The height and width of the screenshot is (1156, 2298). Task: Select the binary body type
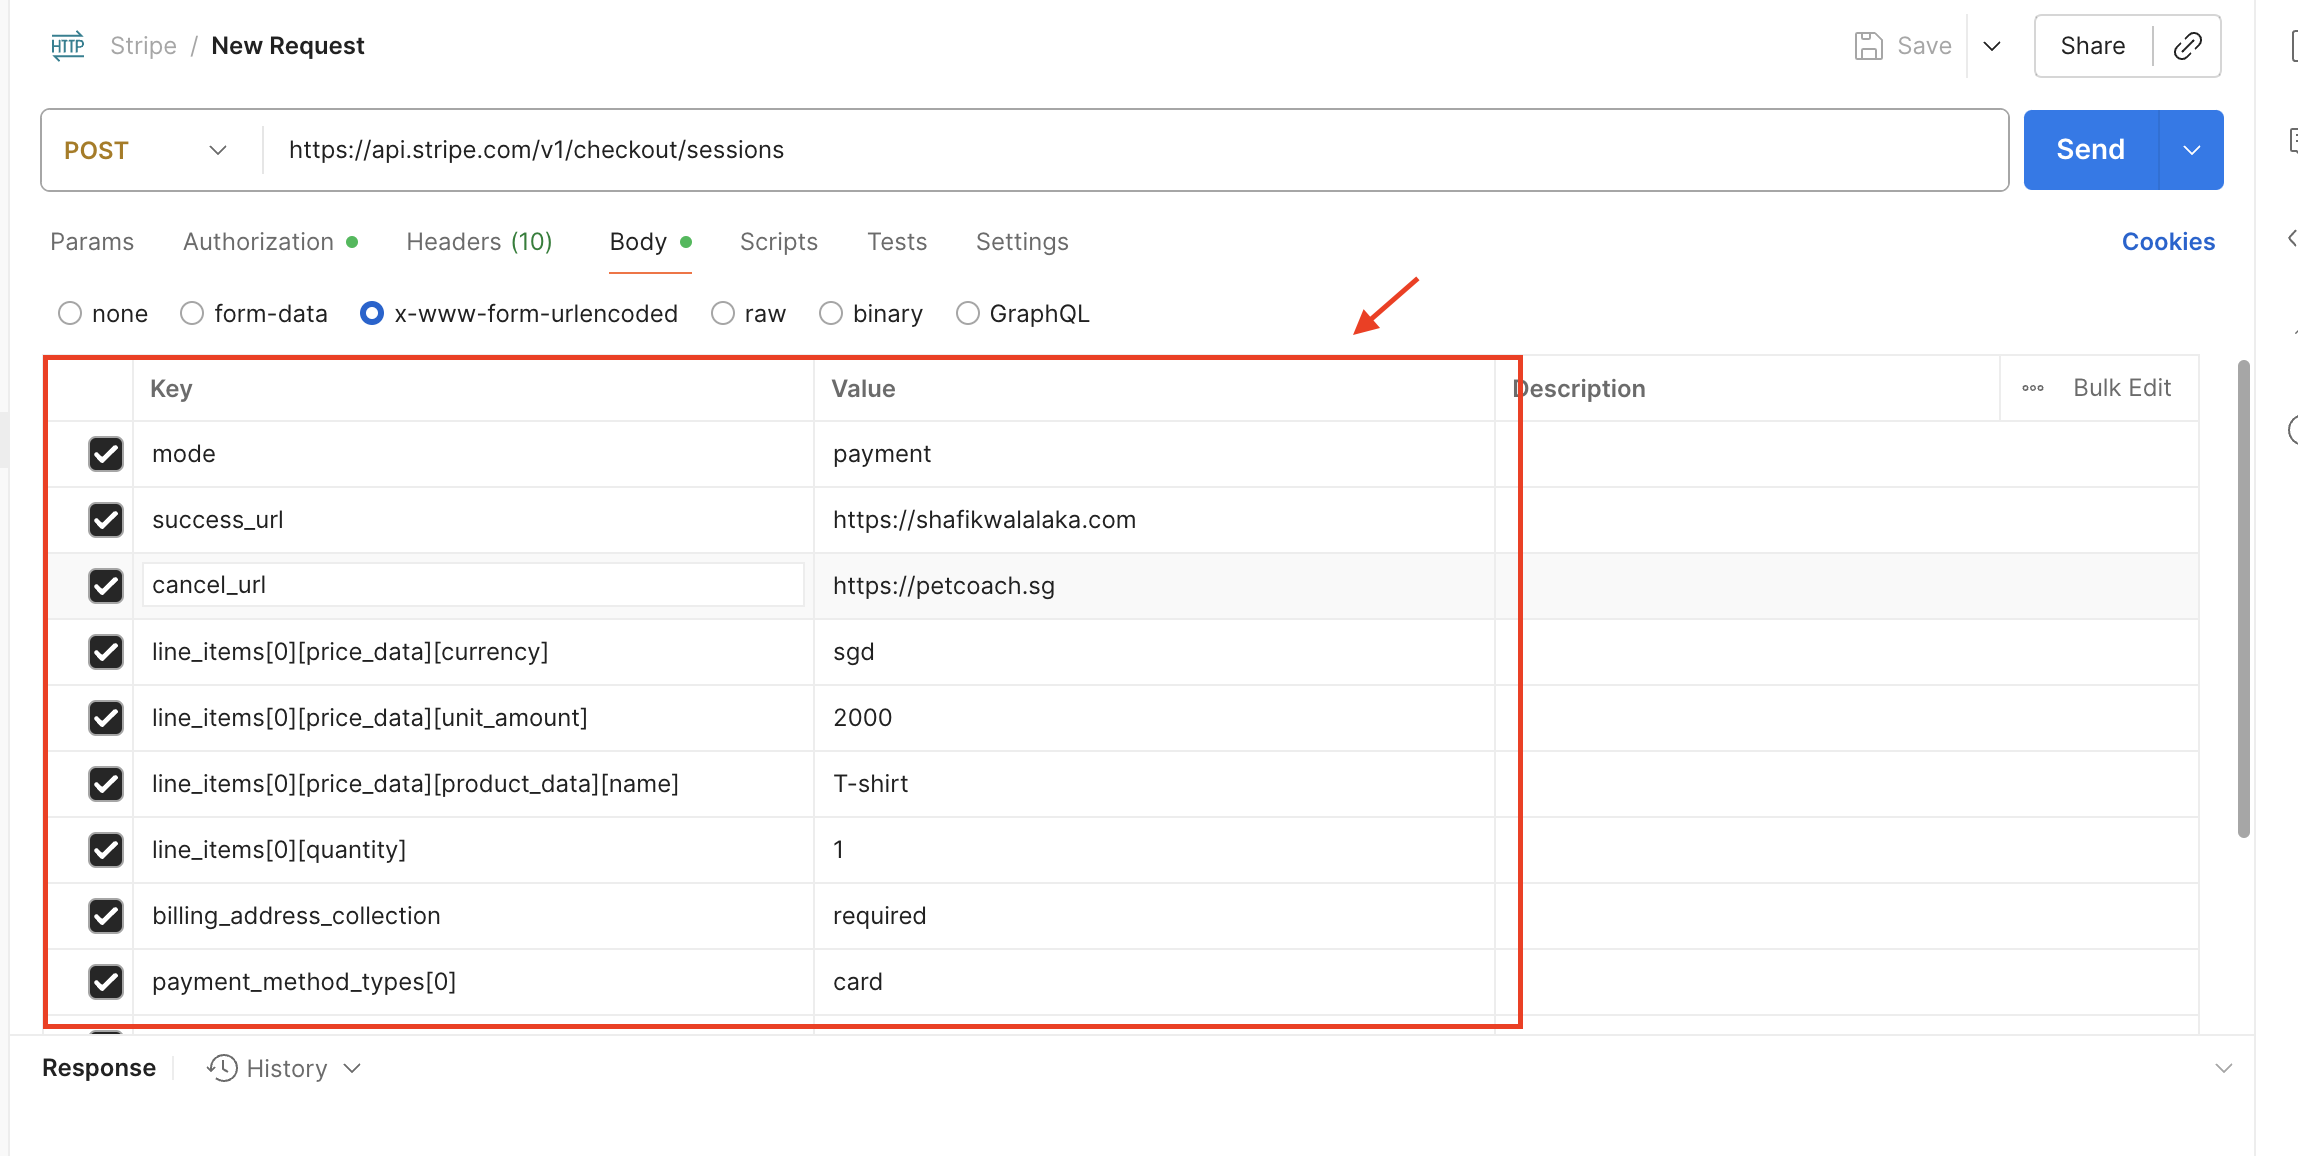831,314
